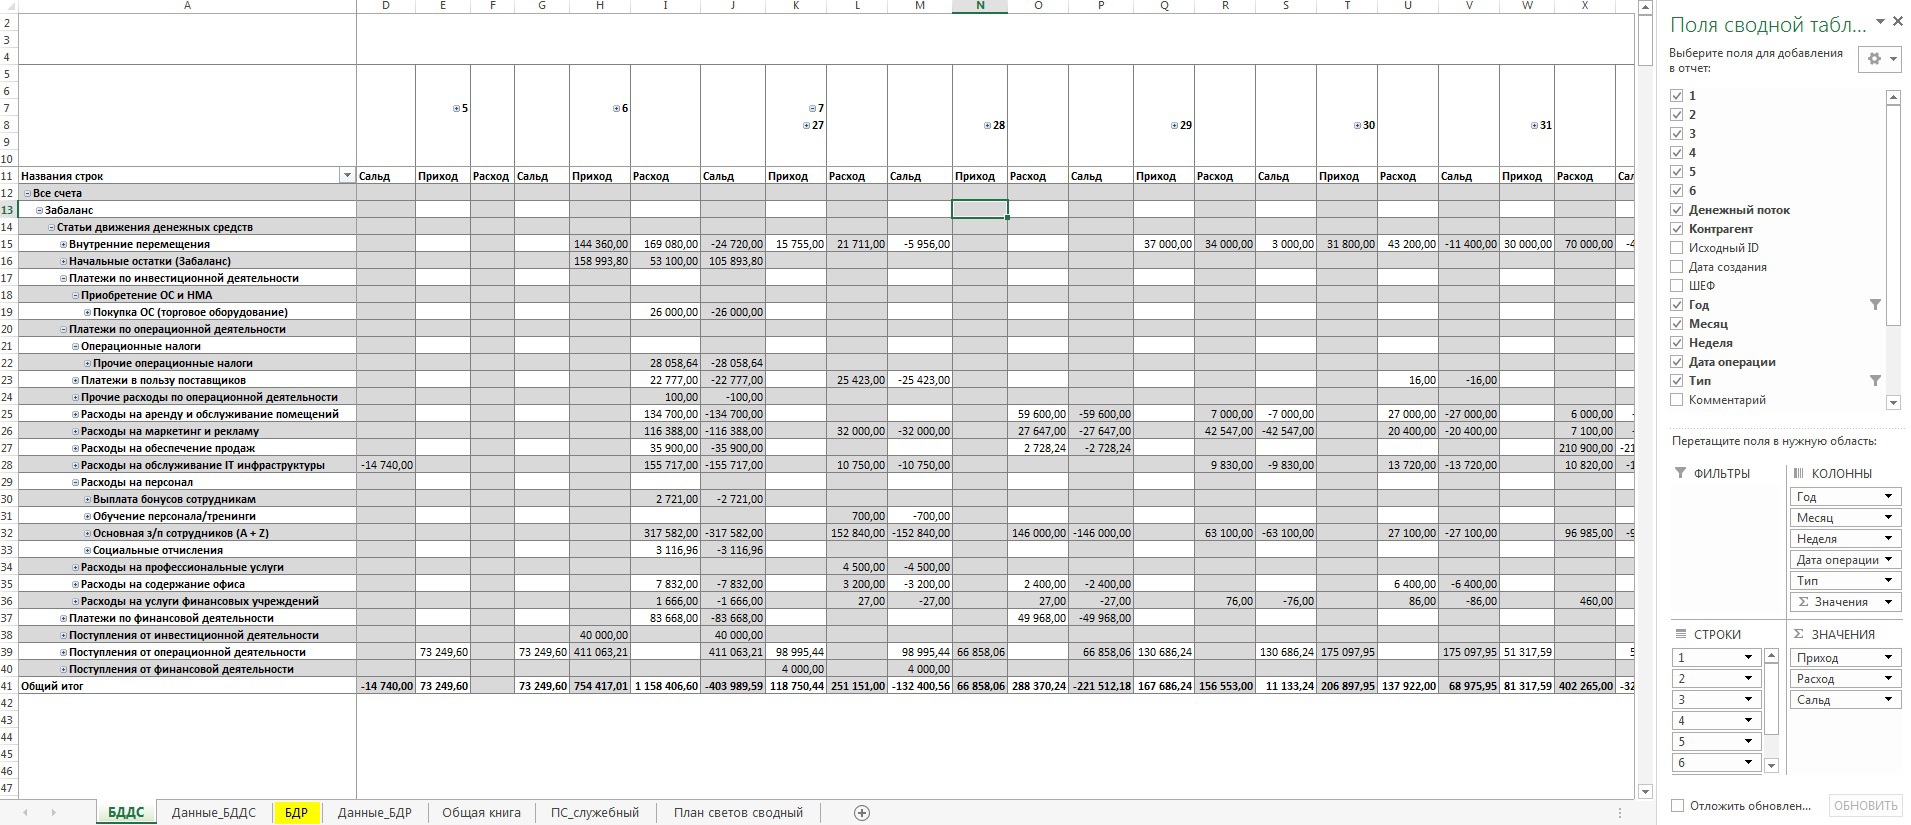The height and width of the screenshot is (825, 1911).
Task: Open Приход dropdown in Значения area
Action: pos(1888,658)
